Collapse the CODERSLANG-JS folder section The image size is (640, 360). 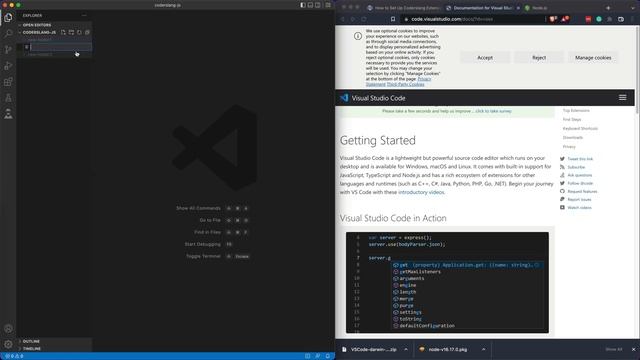pyautogui.click(x=38, y=32)
